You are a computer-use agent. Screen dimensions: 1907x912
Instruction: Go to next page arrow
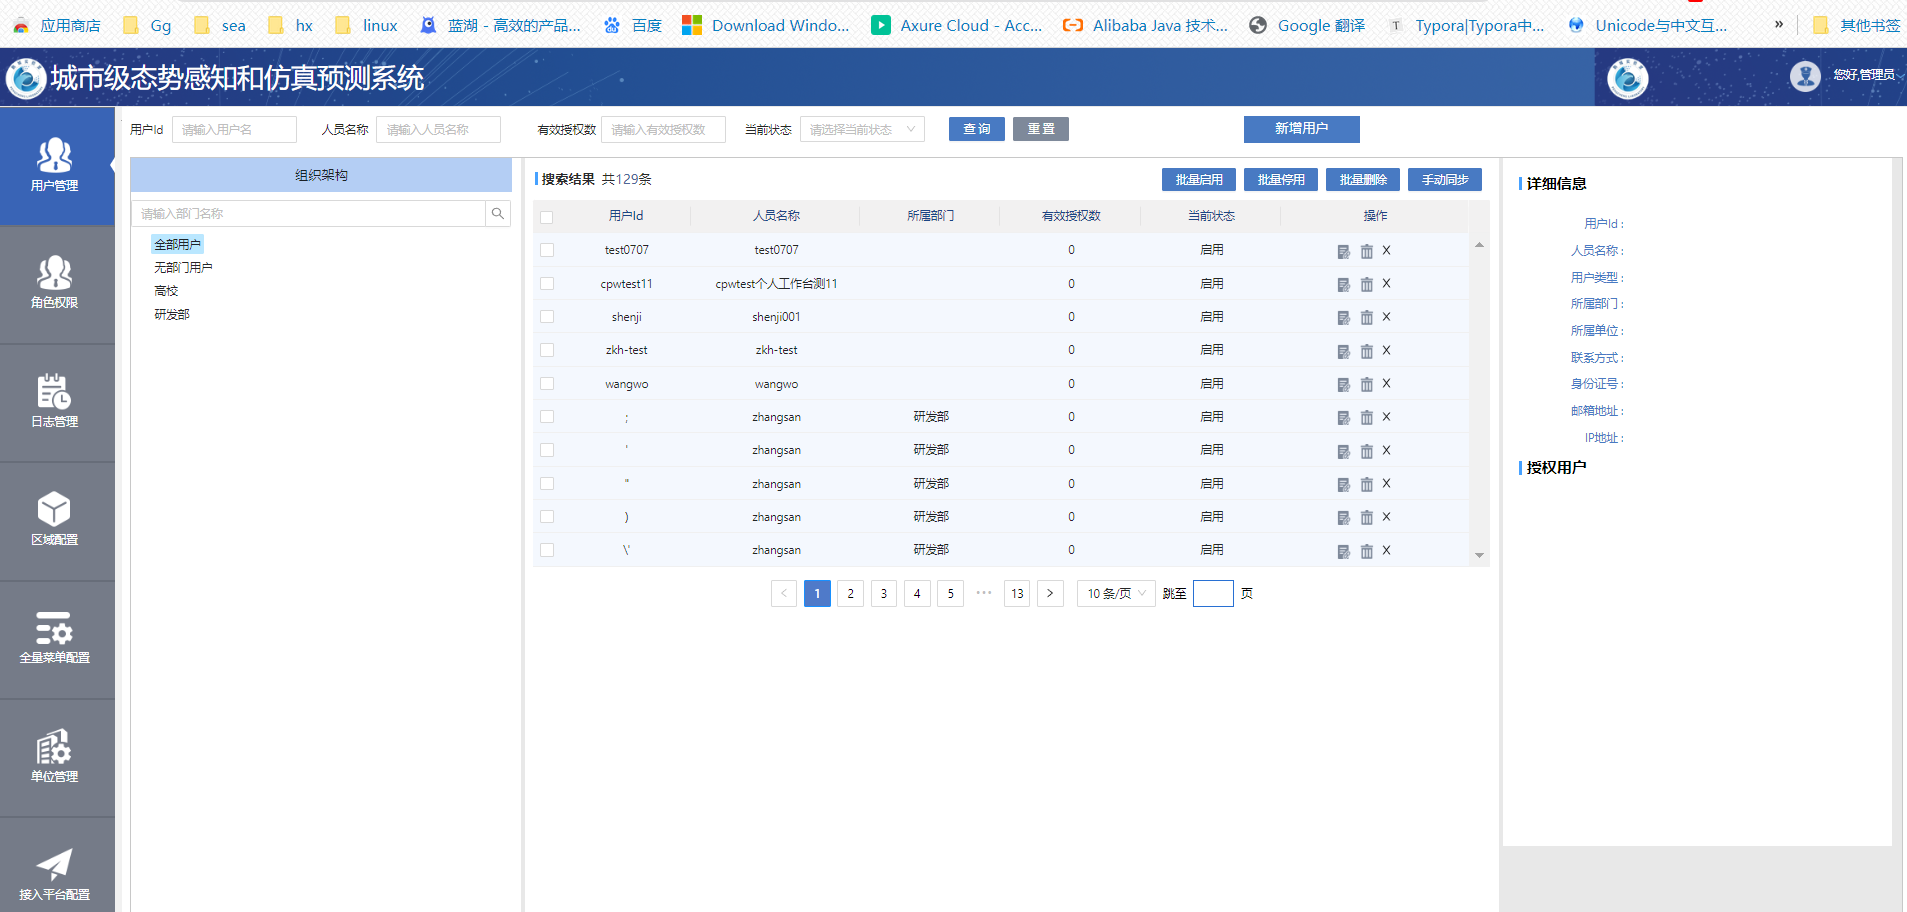[x=1050, y=593]
